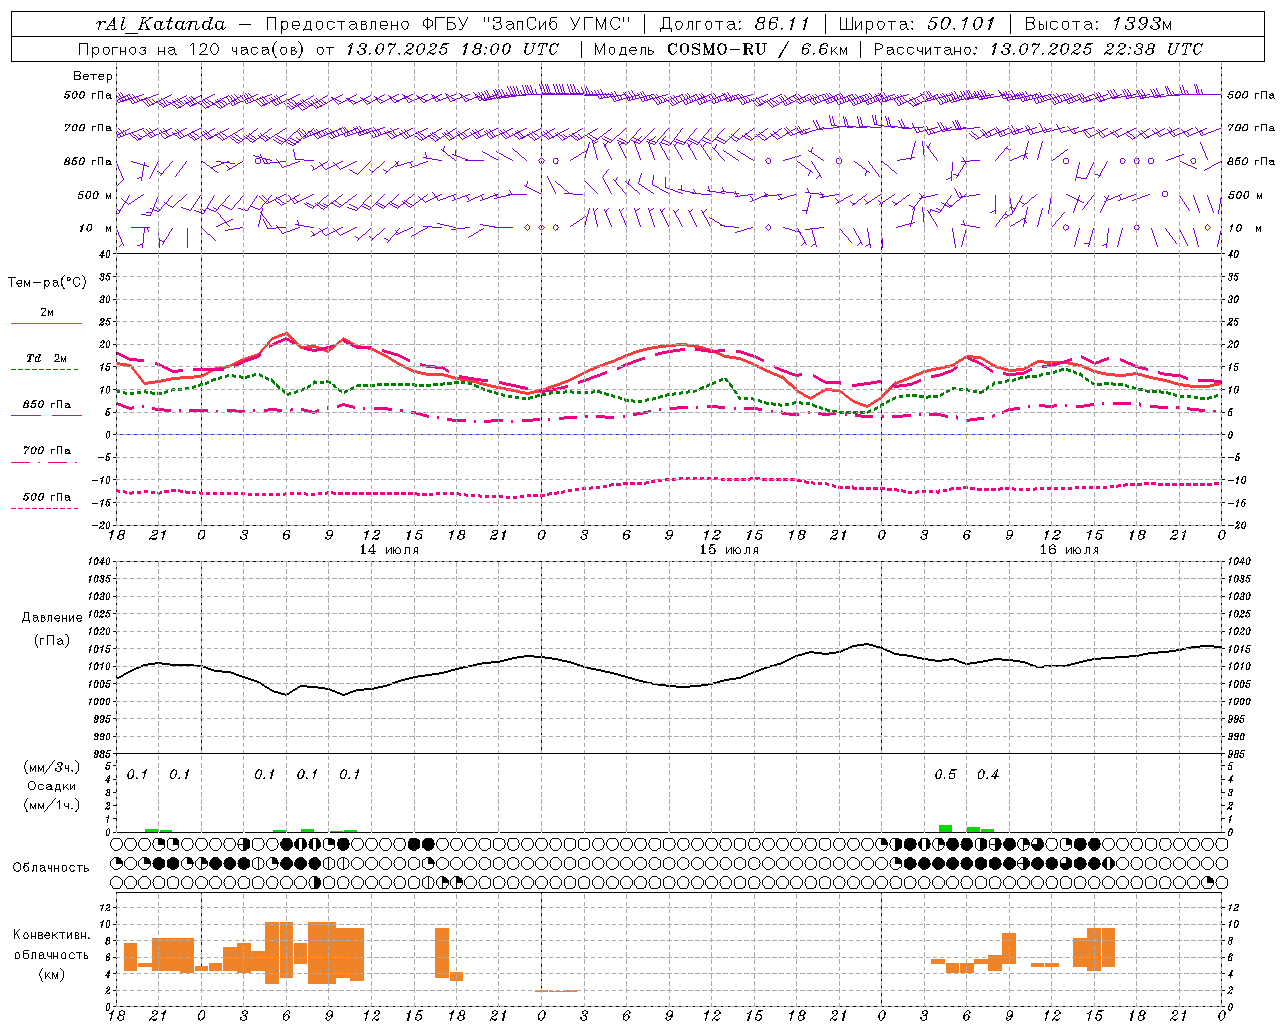Select the Широта: 50.101 header field
The width and height of the screenshot is (1280, 1024).
point(917,24)
